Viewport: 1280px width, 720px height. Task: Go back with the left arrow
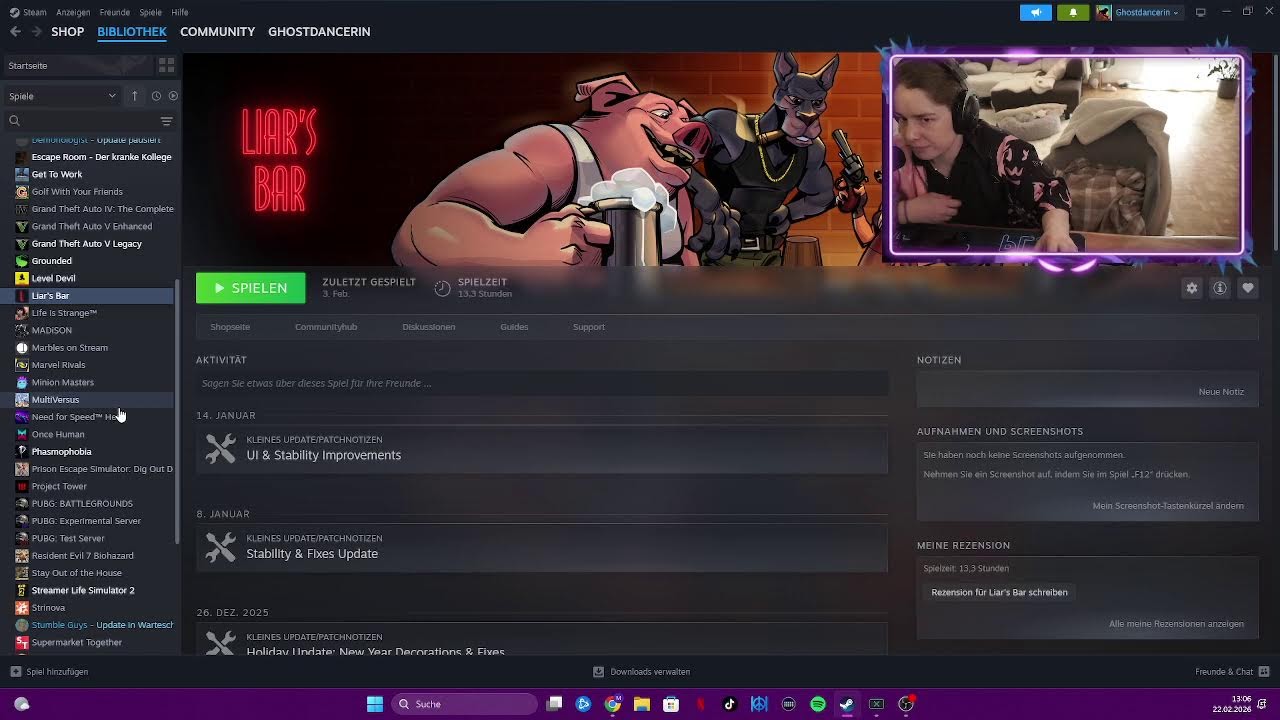(x=15, y=32)
